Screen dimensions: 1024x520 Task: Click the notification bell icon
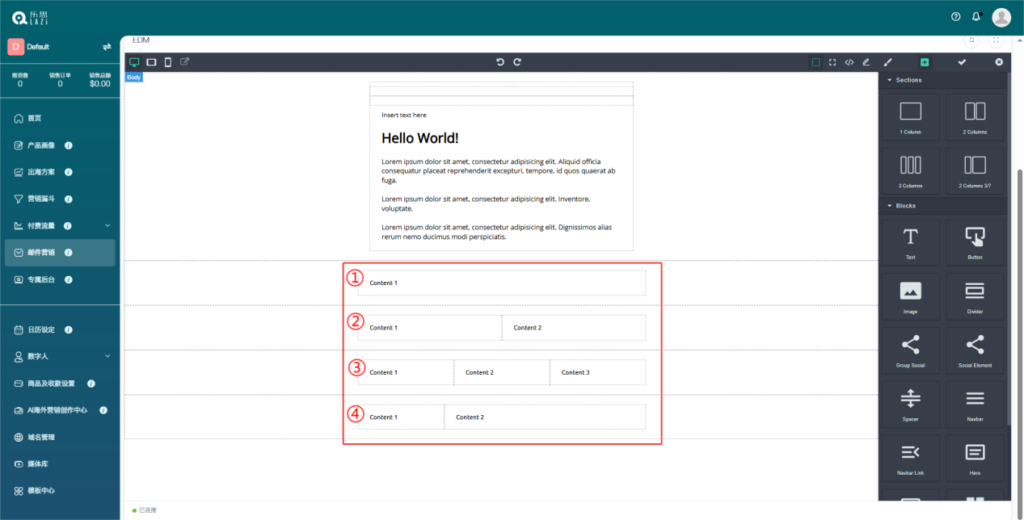coord(976,16)
